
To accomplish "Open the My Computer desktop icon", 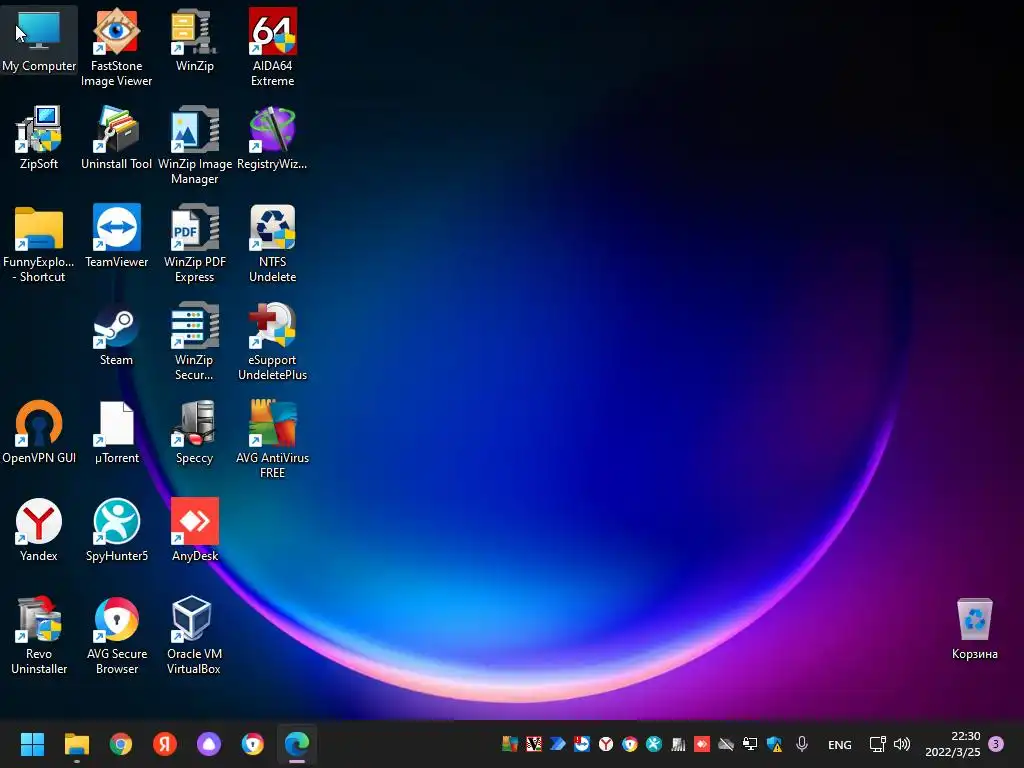I will 39,39.
